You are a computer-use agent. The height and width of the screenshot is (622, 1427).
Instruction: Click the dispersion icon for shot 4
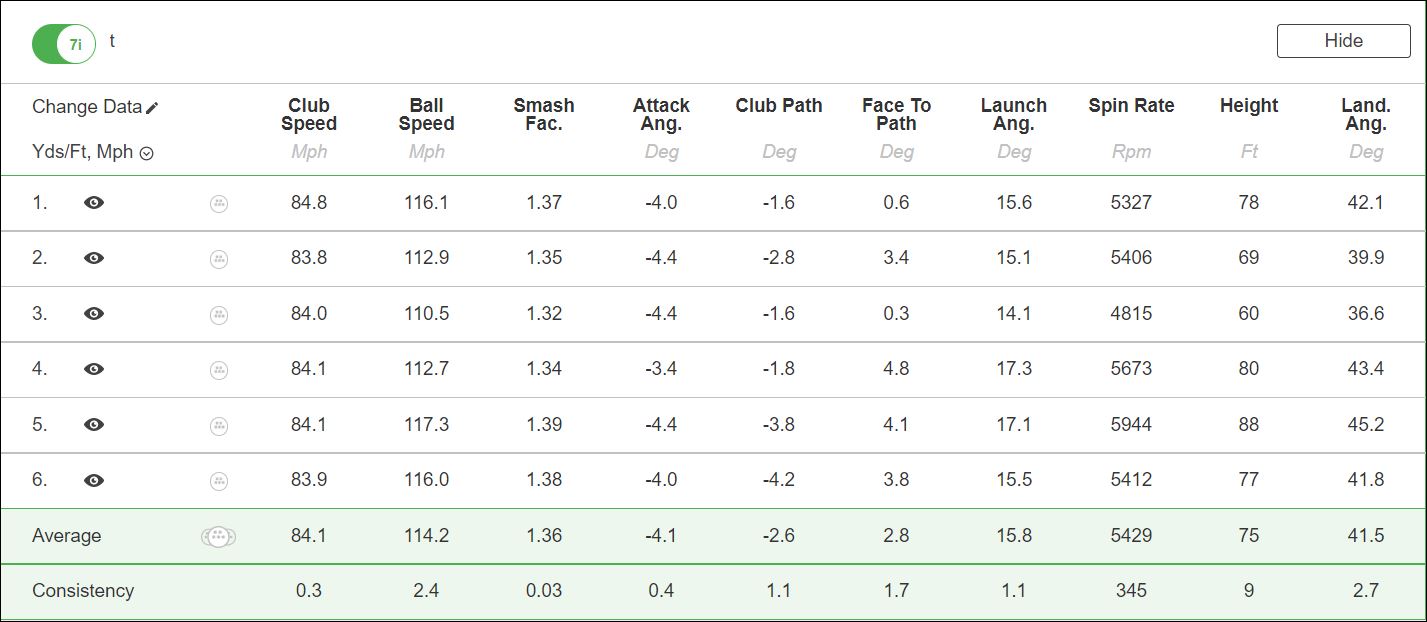tap(219, 370)
